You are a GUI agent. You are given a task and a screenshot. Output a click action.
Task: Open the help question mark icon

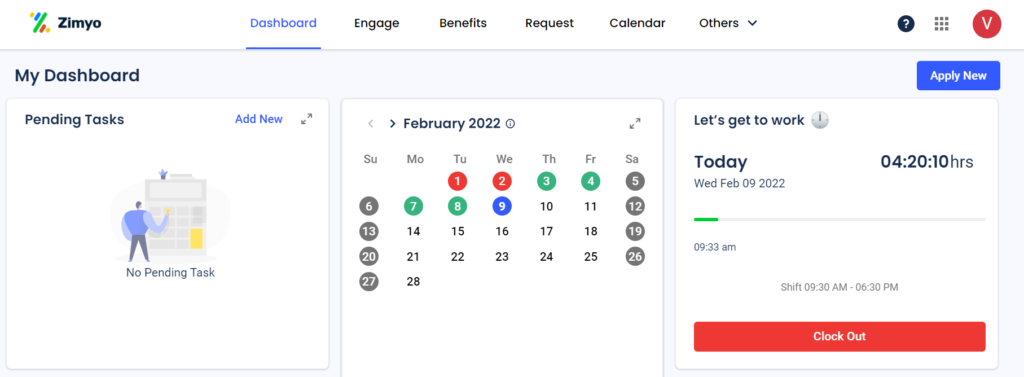905,24
